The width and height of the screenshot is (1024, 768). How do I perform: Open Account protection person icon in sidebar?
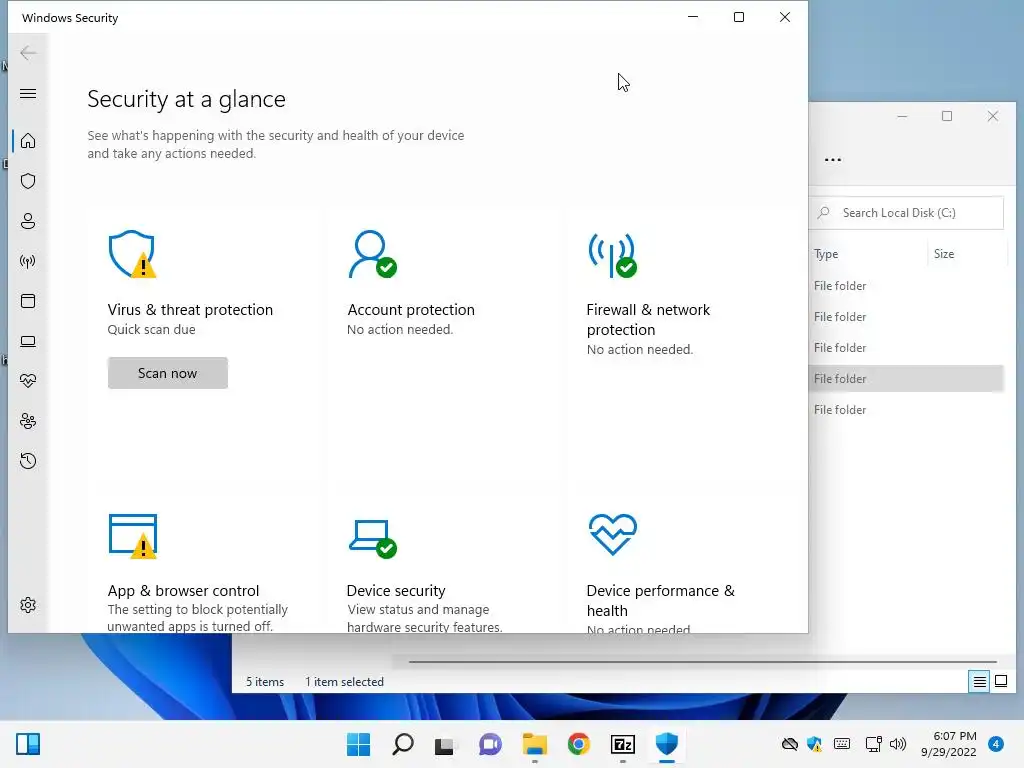(27, 221)
